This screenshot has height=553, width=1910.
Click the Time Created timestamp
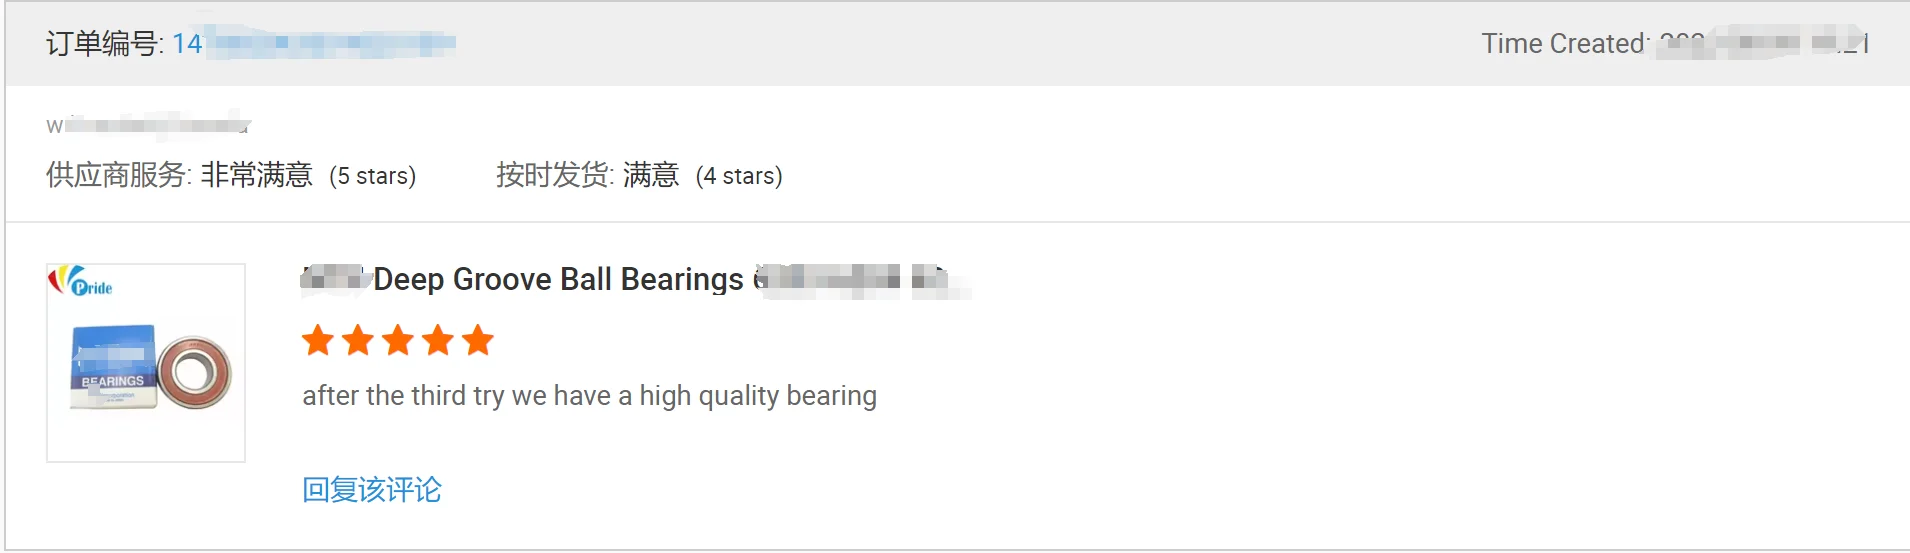[1674, 44]
